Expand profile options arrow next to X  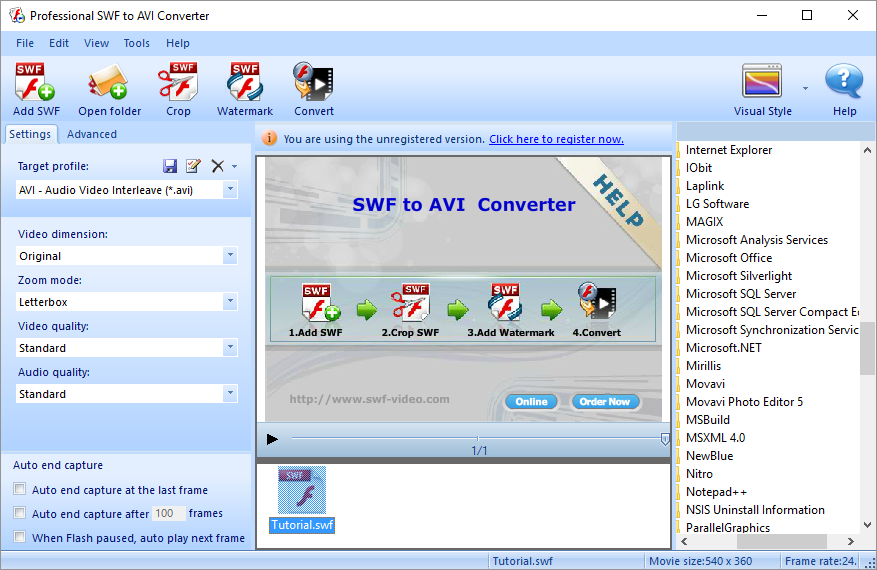234,167
